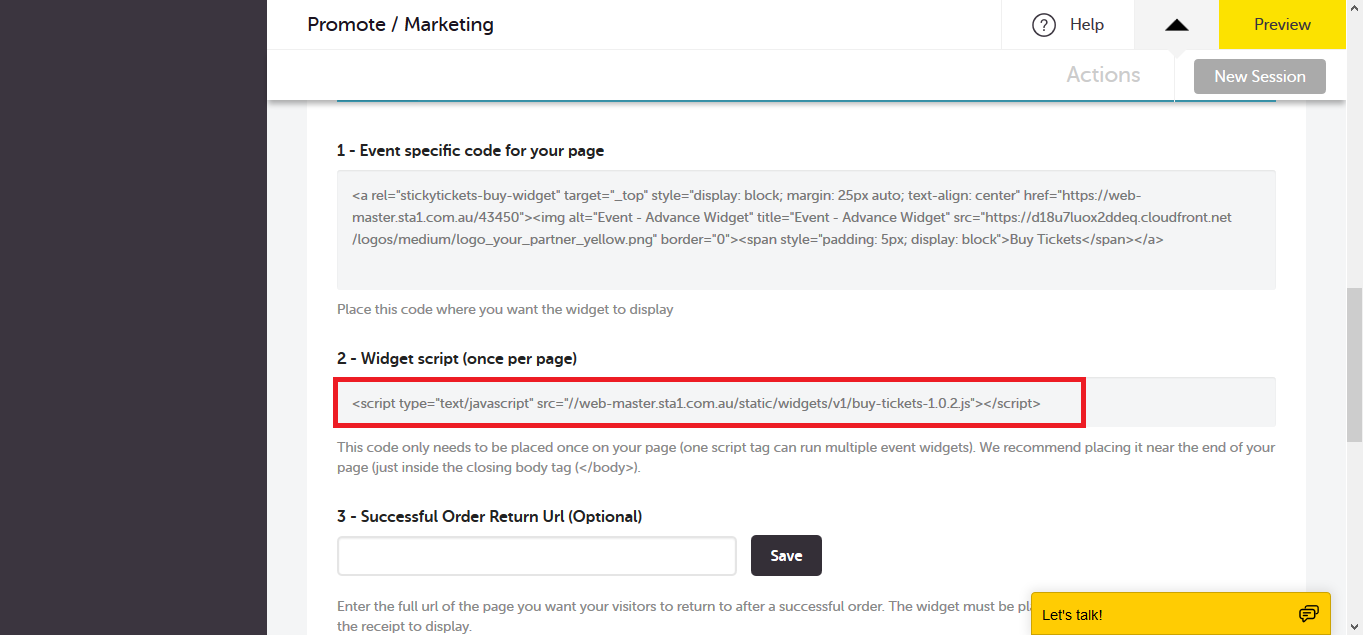This screenshot has width=1363, height=635.
Task: Save the order return URL
Action: (786, 556)
